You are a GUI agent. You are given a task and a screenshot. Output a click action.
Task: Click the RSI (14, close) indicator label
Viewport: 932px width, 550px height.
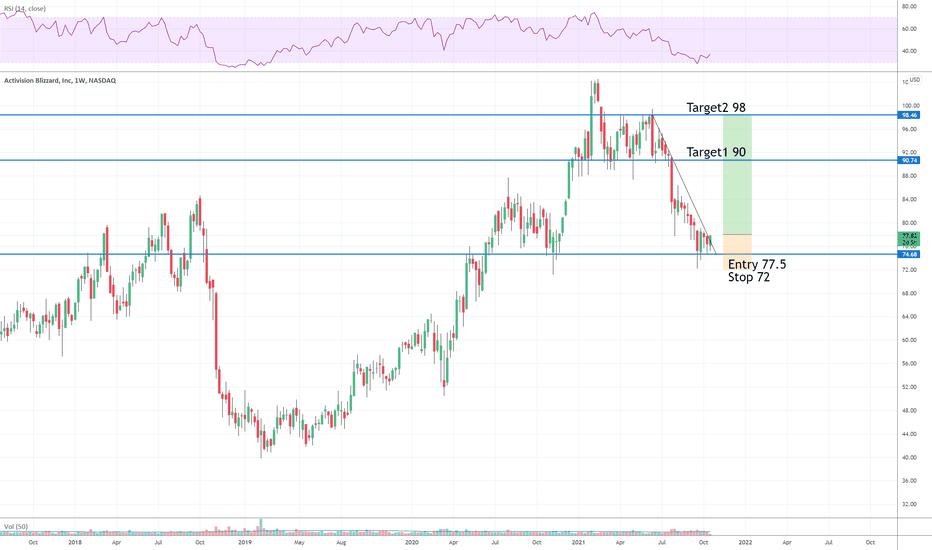[x=24, y=8]
